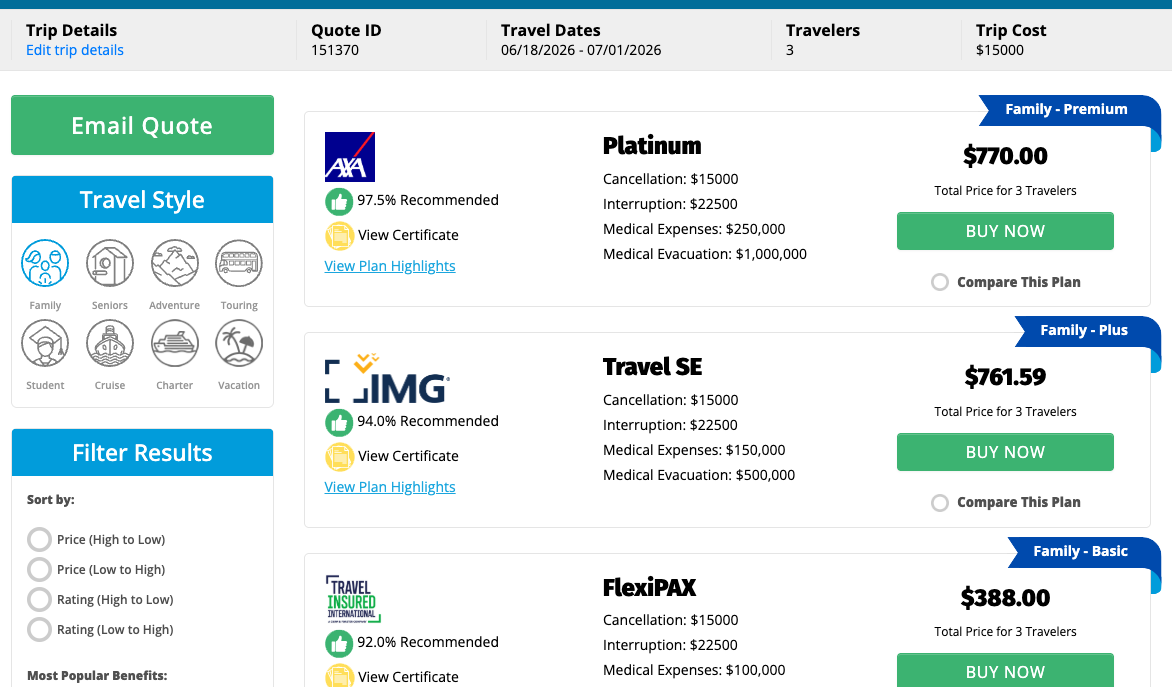The image size is (1172, 687).
Task: Click the AXA Platinum certificate icon
Action: point(340,235)
